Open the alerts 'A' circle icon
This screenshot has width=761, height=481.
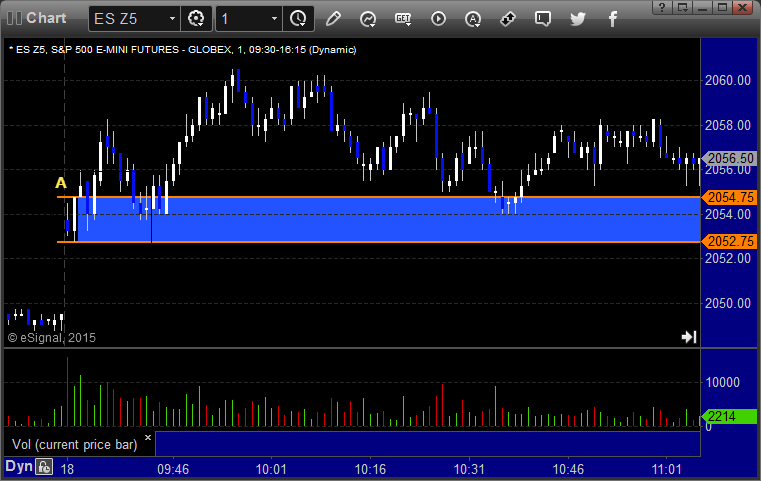click(473, 19)
